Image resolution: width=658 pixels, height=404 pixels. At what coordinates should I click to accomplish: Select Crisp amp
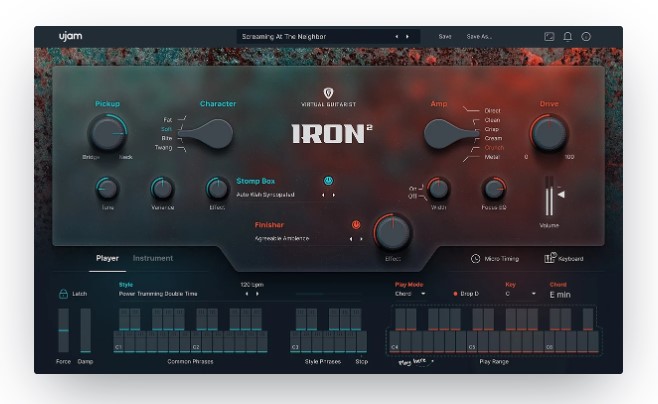tap(491, 129)
